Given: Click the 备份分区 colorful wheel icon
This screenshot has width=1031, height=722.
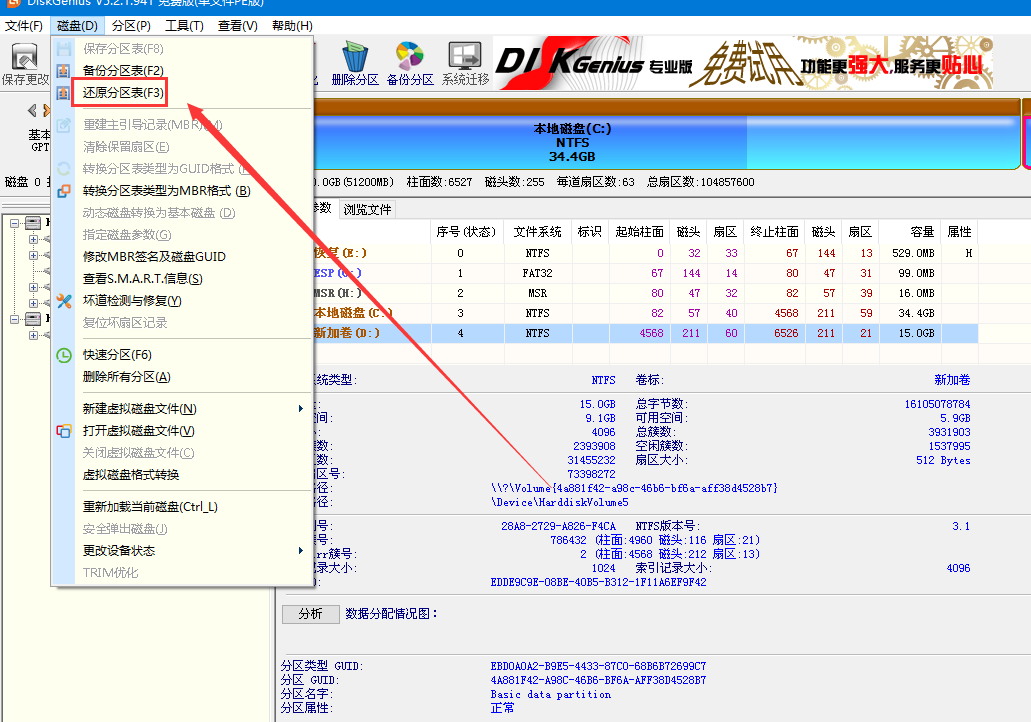Looking at the screenshot, I should (410, 64).
